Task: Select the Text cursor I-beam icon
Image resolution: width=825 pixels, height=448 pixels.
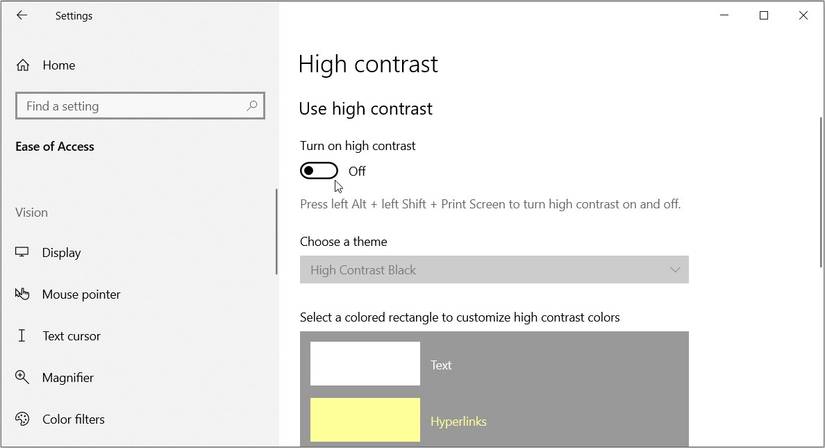Action: click(22, 336)
